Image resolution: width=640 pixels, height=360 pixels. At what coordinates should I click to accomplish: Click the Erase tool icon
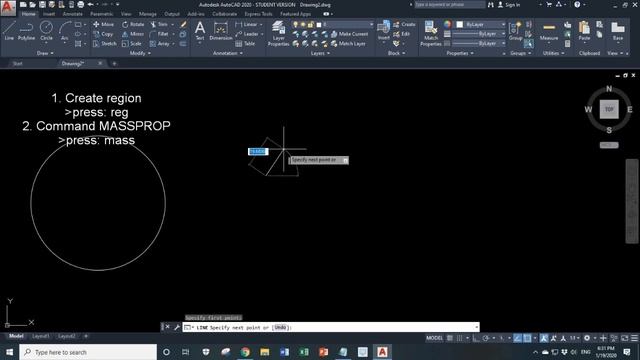click(x=183, y=24)
